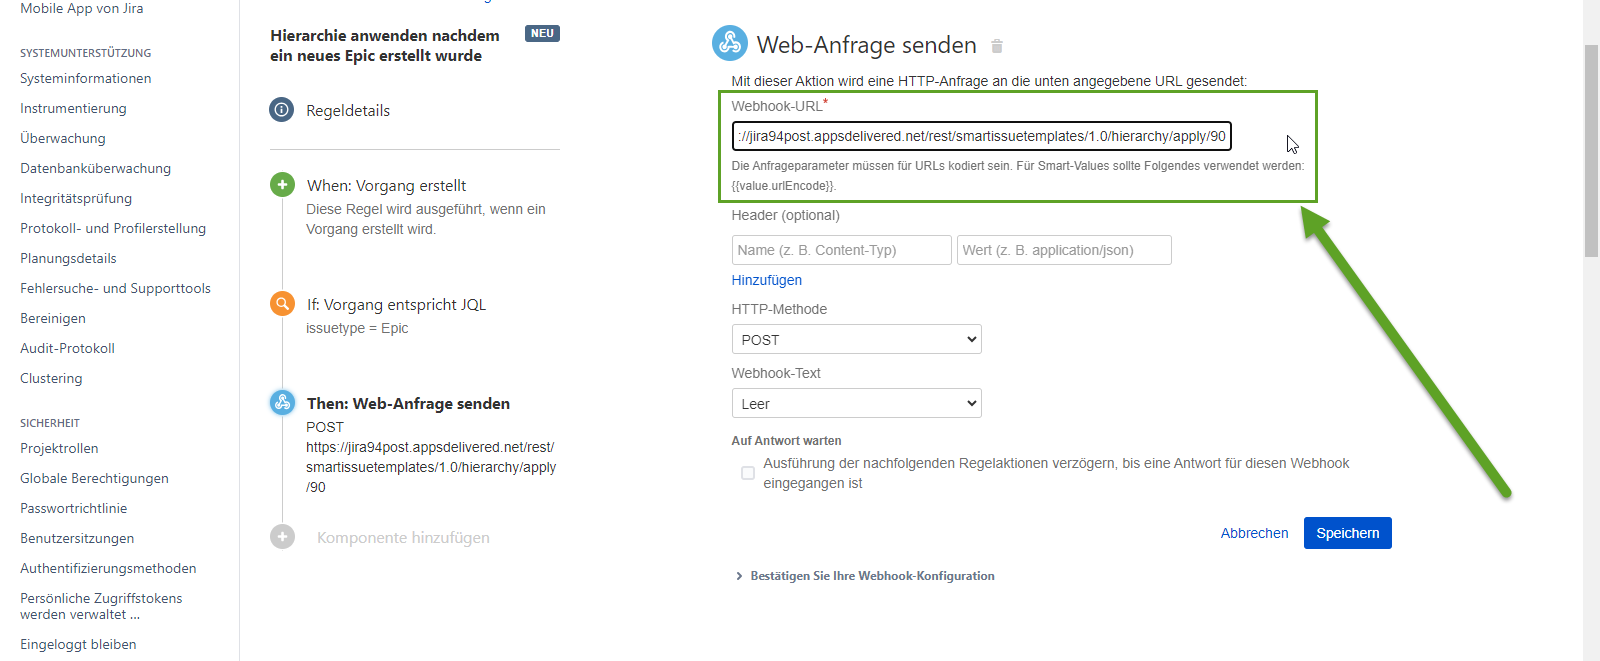Delete the action via trash icon

click(997, 46)
